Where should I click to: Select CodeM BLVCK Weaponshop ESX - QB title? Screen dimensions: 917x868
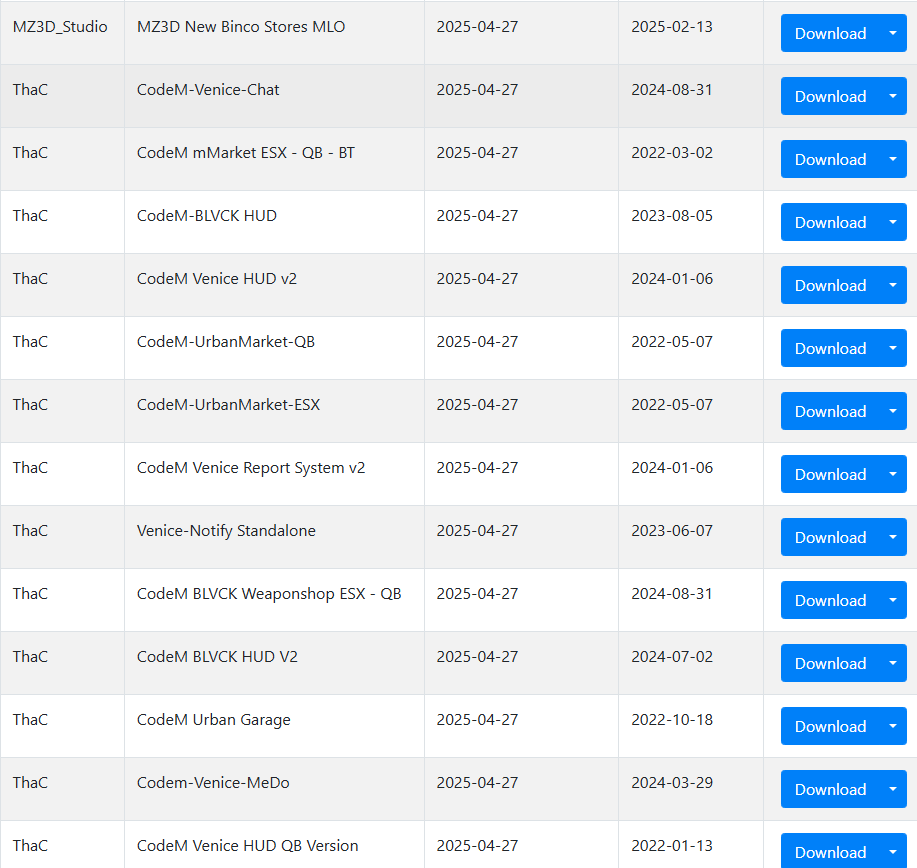[269, 594]
